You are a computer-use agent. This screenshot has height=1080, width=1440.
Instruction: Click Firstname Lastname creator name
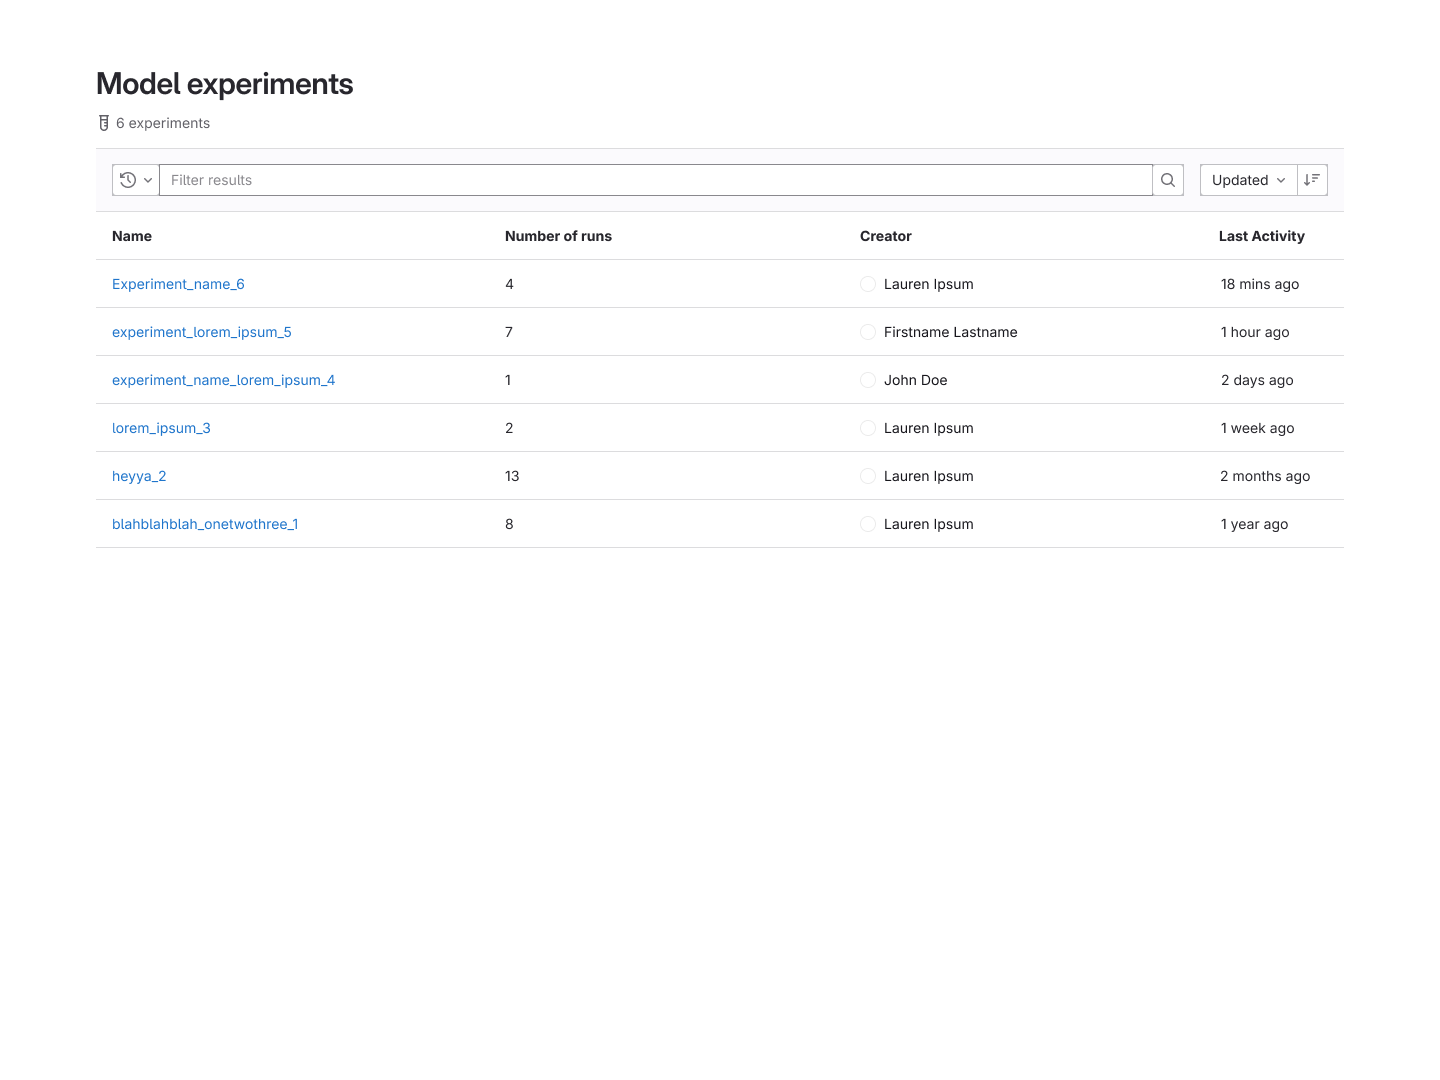tap(951, 332)
